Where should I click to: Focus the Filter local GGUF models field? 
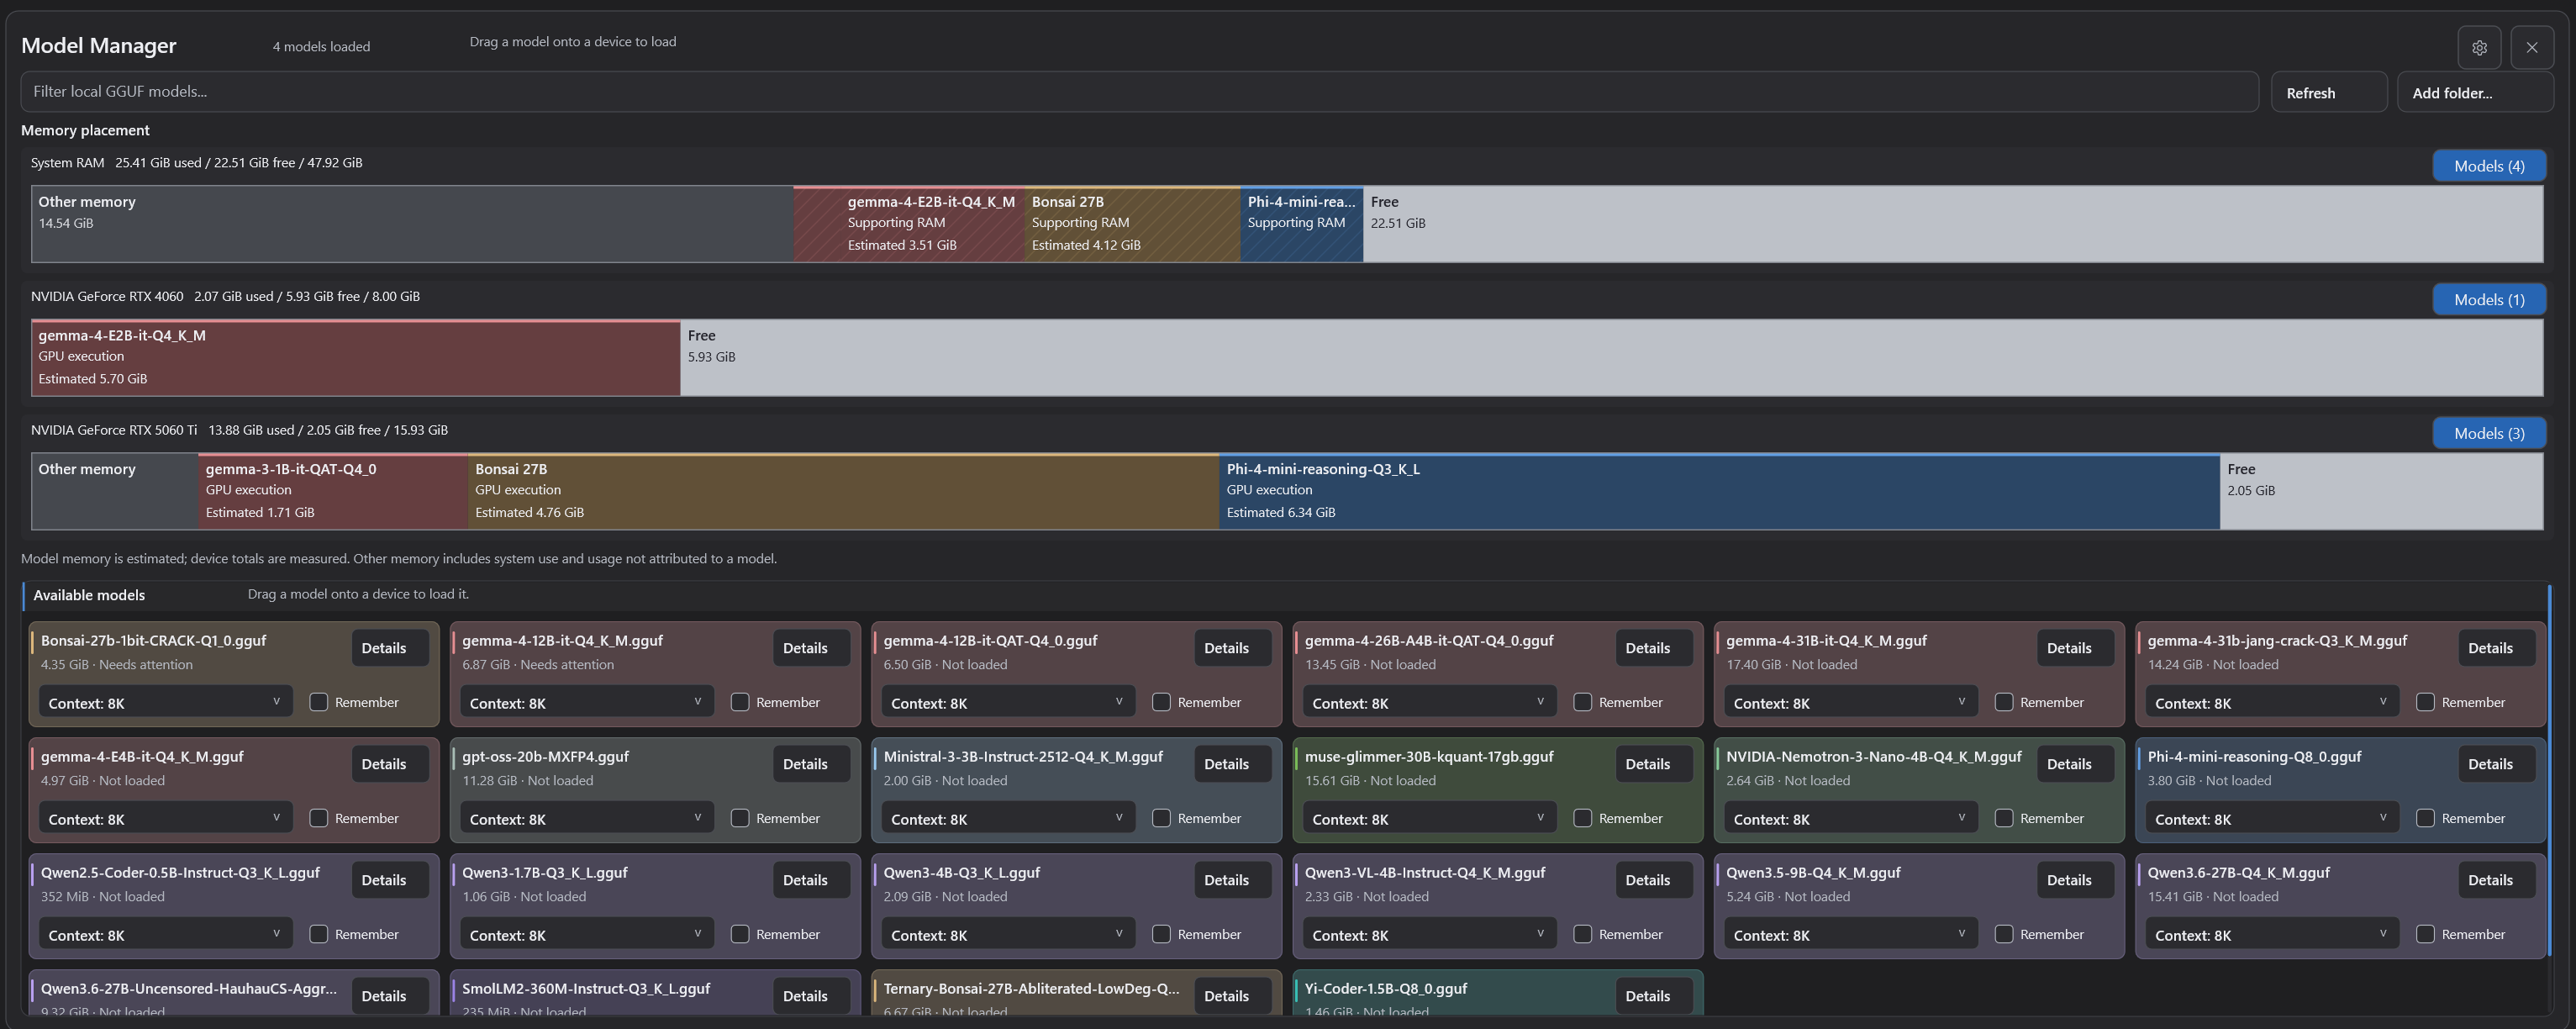click(x=1139, y=91)
